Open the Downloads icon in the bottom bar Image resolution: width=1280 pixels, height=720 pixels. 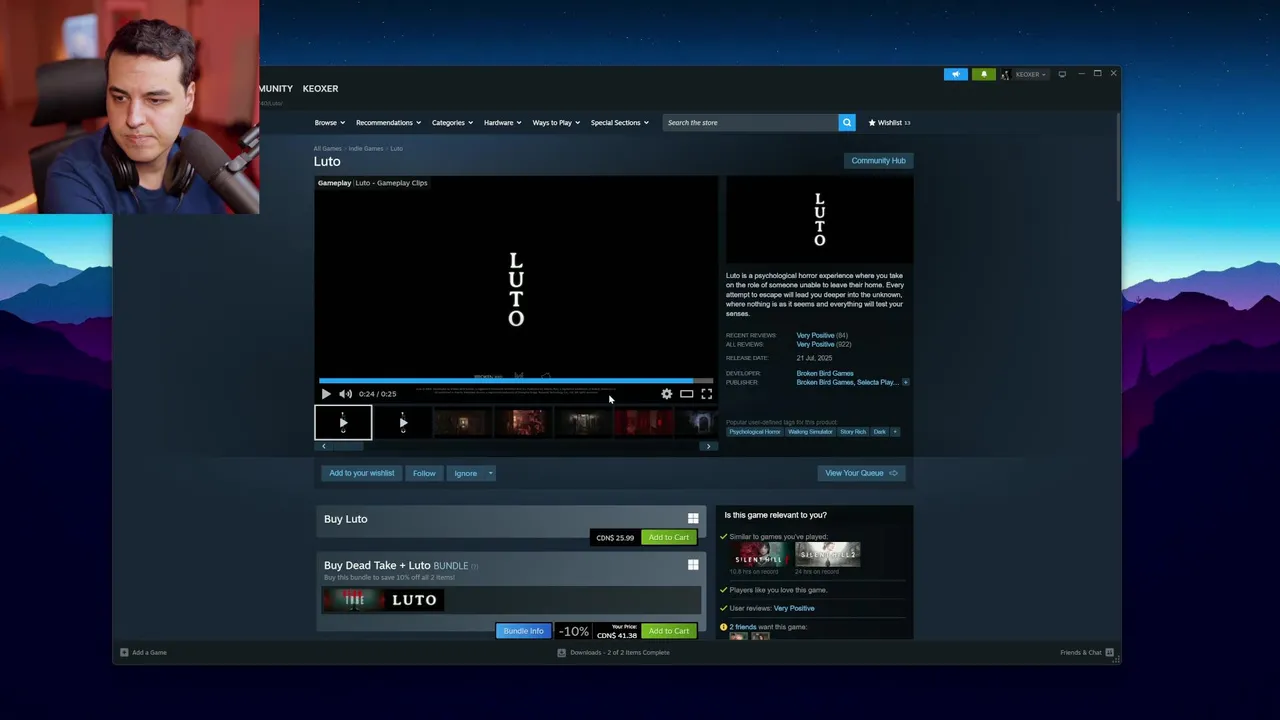[561, 652]
